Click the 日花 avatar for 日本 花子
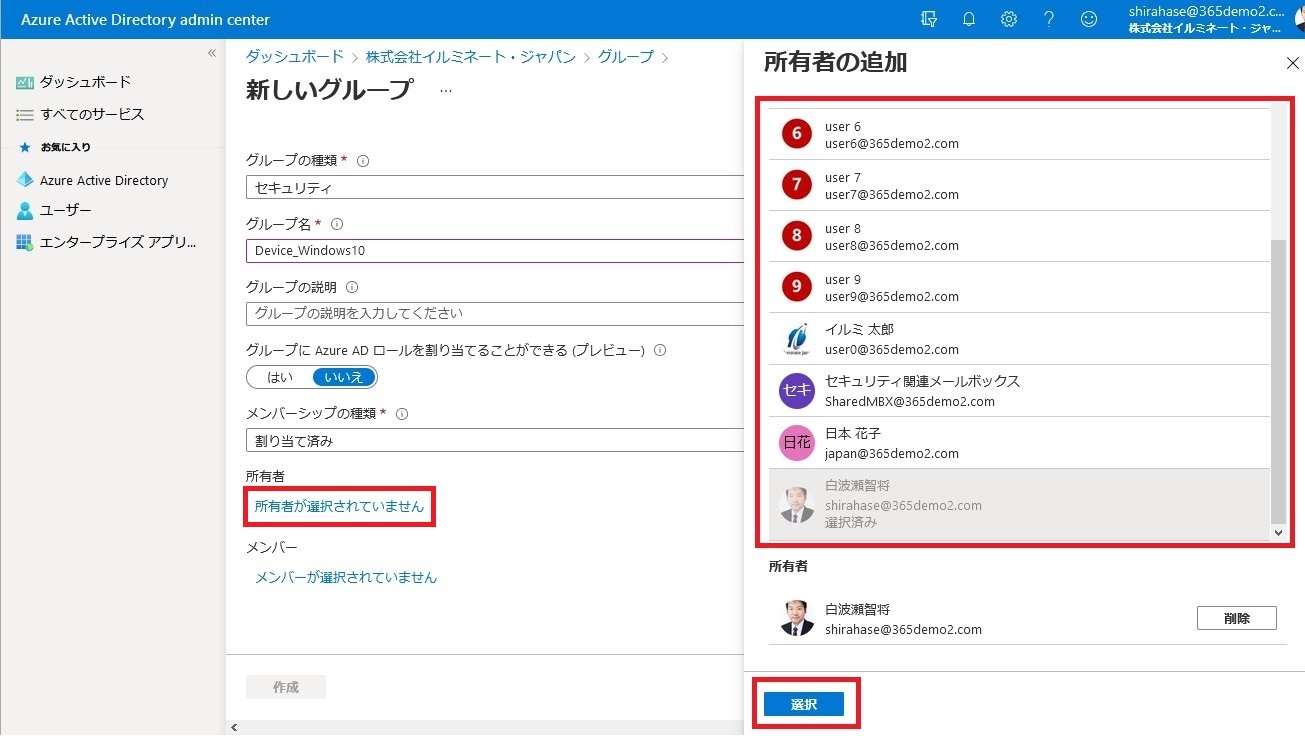This screenshot has width=1305, height=736. click(797, 443)
